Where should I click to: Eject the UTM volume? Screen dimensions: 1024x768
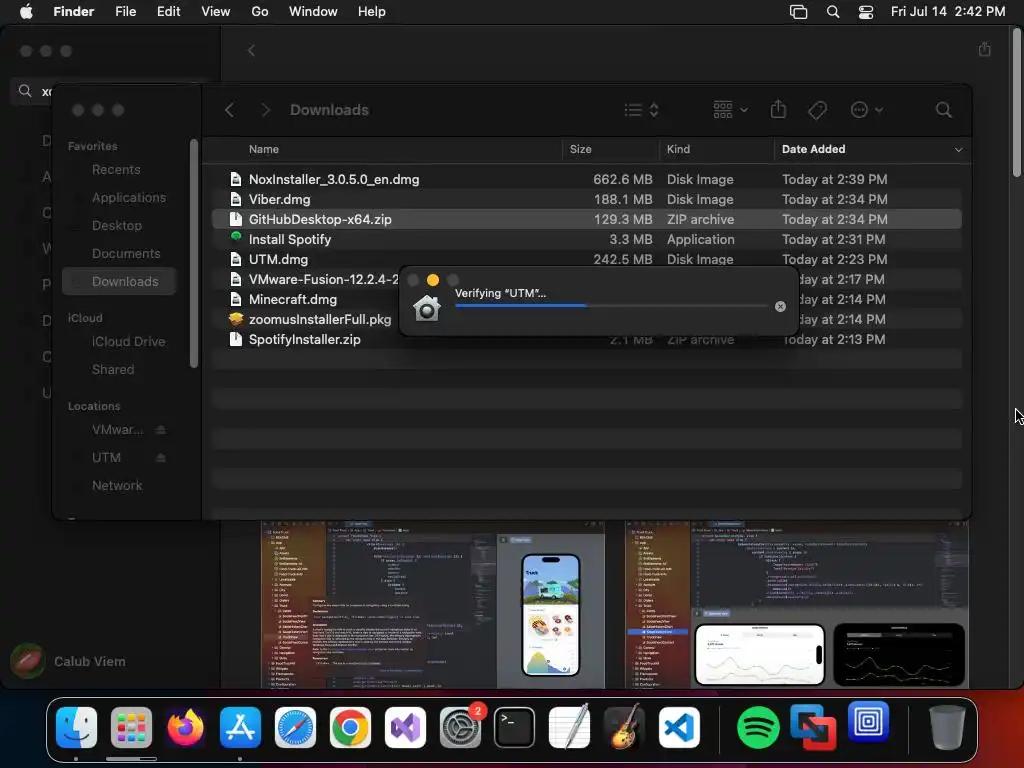tap(161, 457)
